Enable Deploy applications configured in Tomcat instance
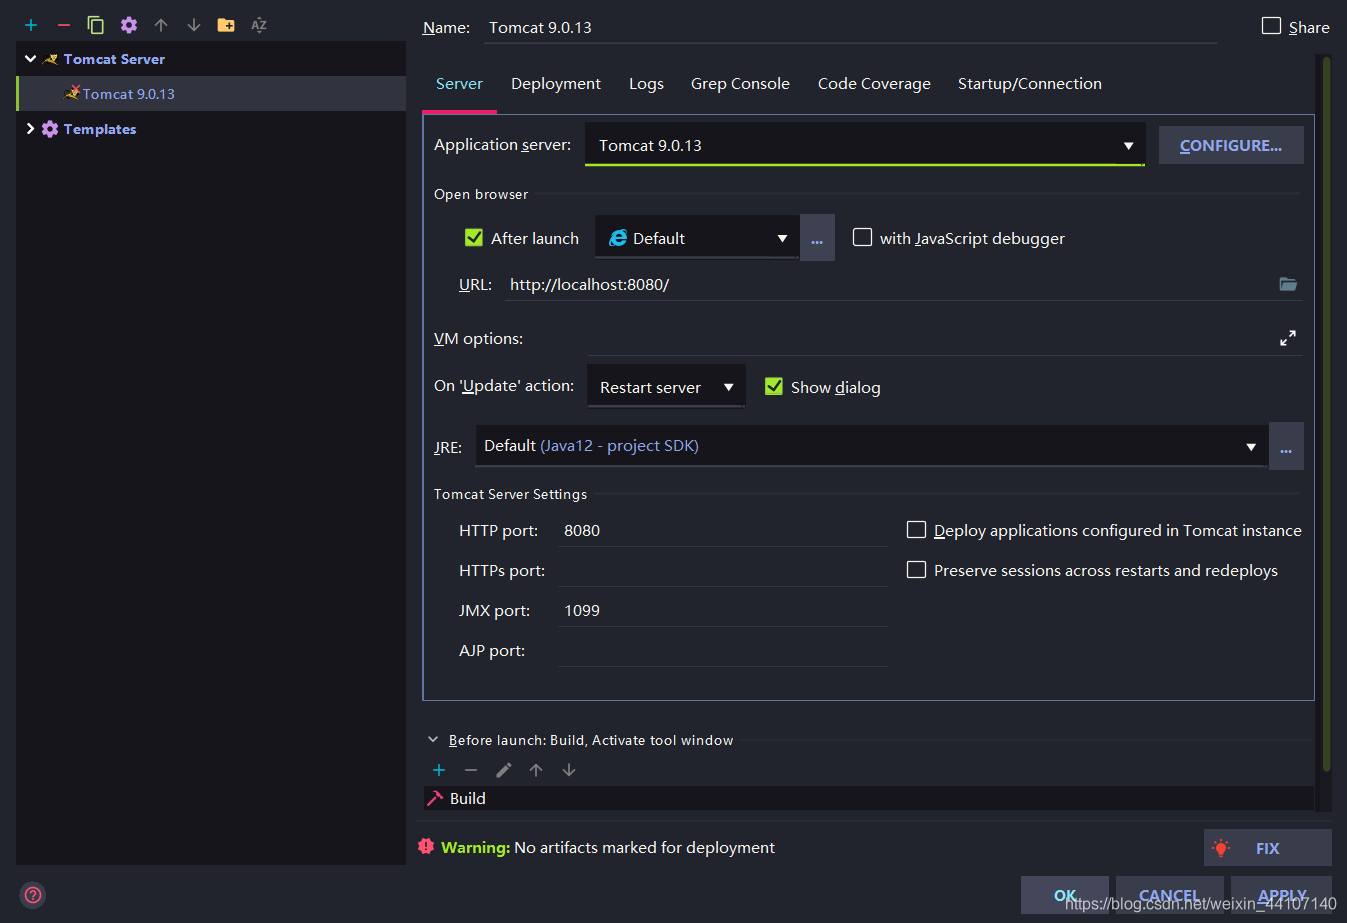The image size is (1347, 923). [x=916, y=529]
